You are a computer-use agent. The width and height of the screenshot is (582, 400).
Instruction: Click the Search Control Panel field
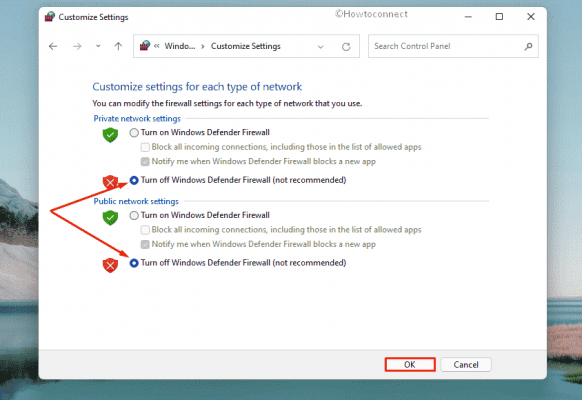[453, 46]
